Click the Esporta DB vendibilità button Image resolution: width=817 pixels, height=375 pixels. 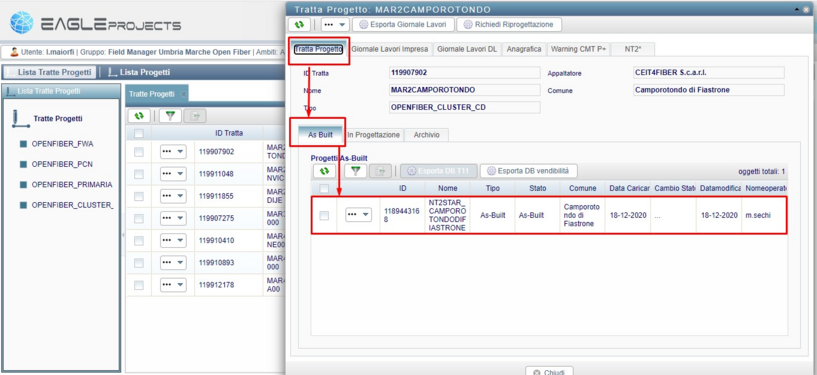coord(529,171)
